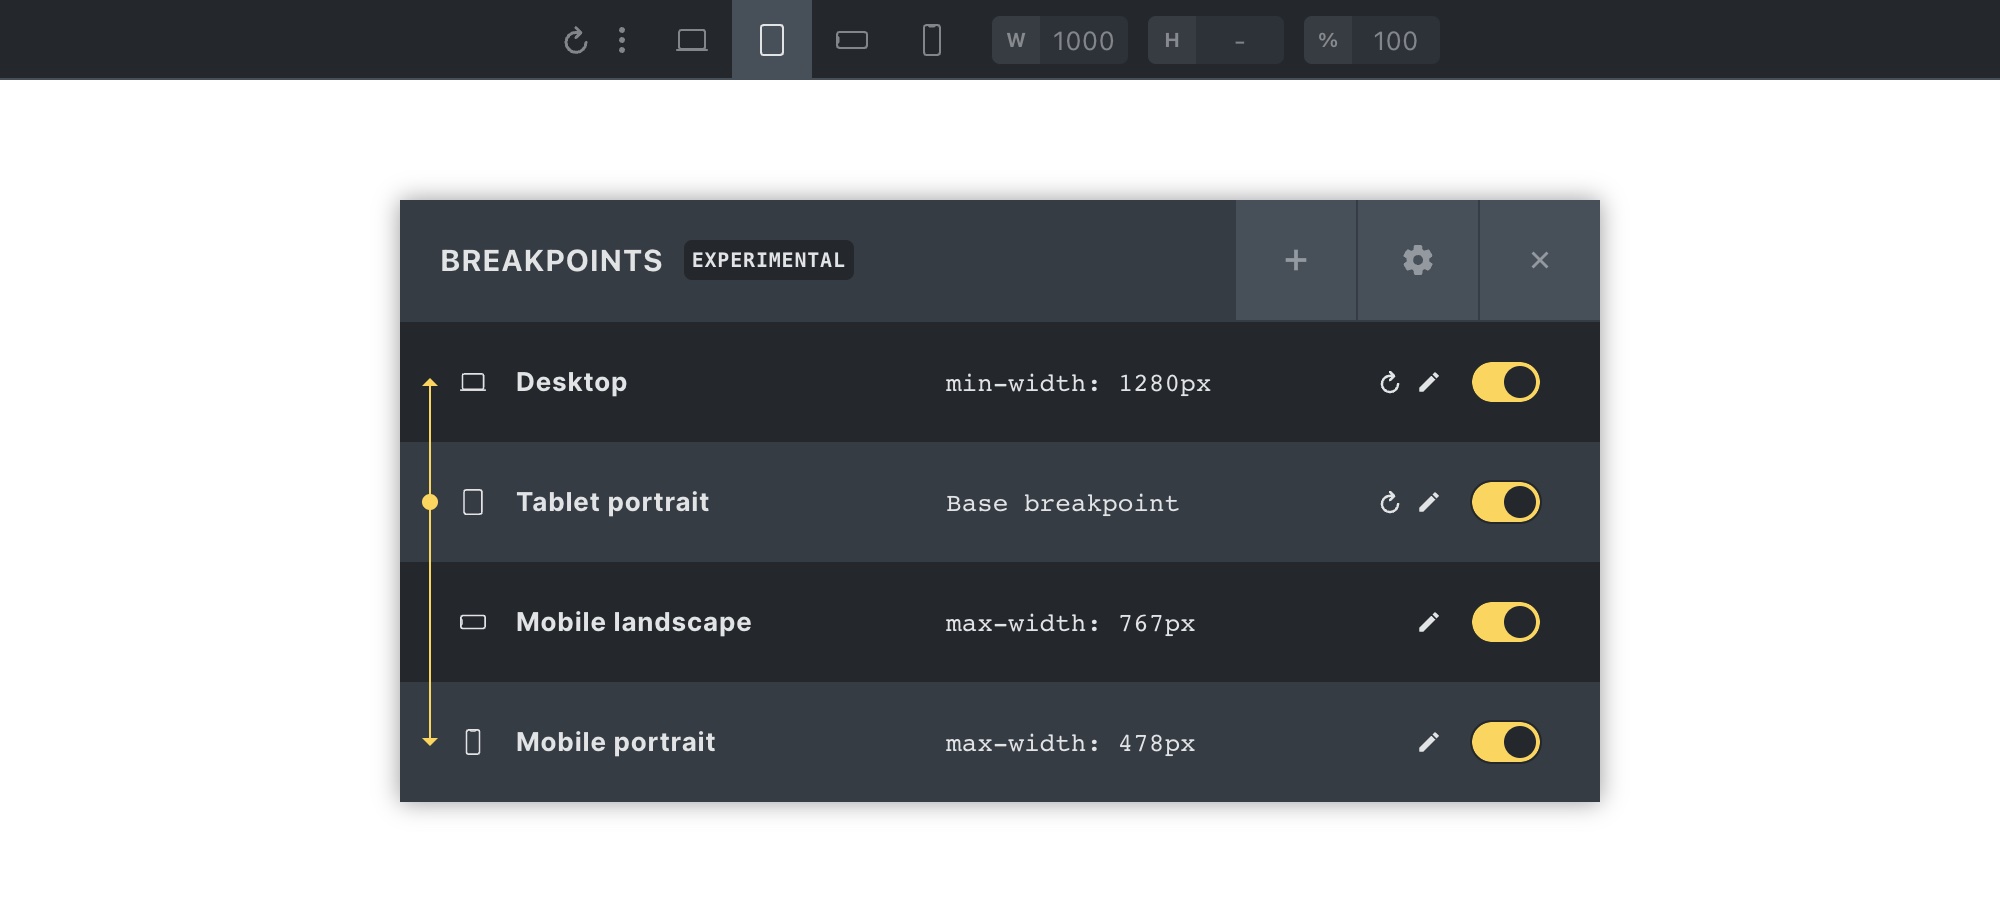Edit the Tablet portrait breakpoint
This screenshot has width=2000, height=900.
[1429, 503]
